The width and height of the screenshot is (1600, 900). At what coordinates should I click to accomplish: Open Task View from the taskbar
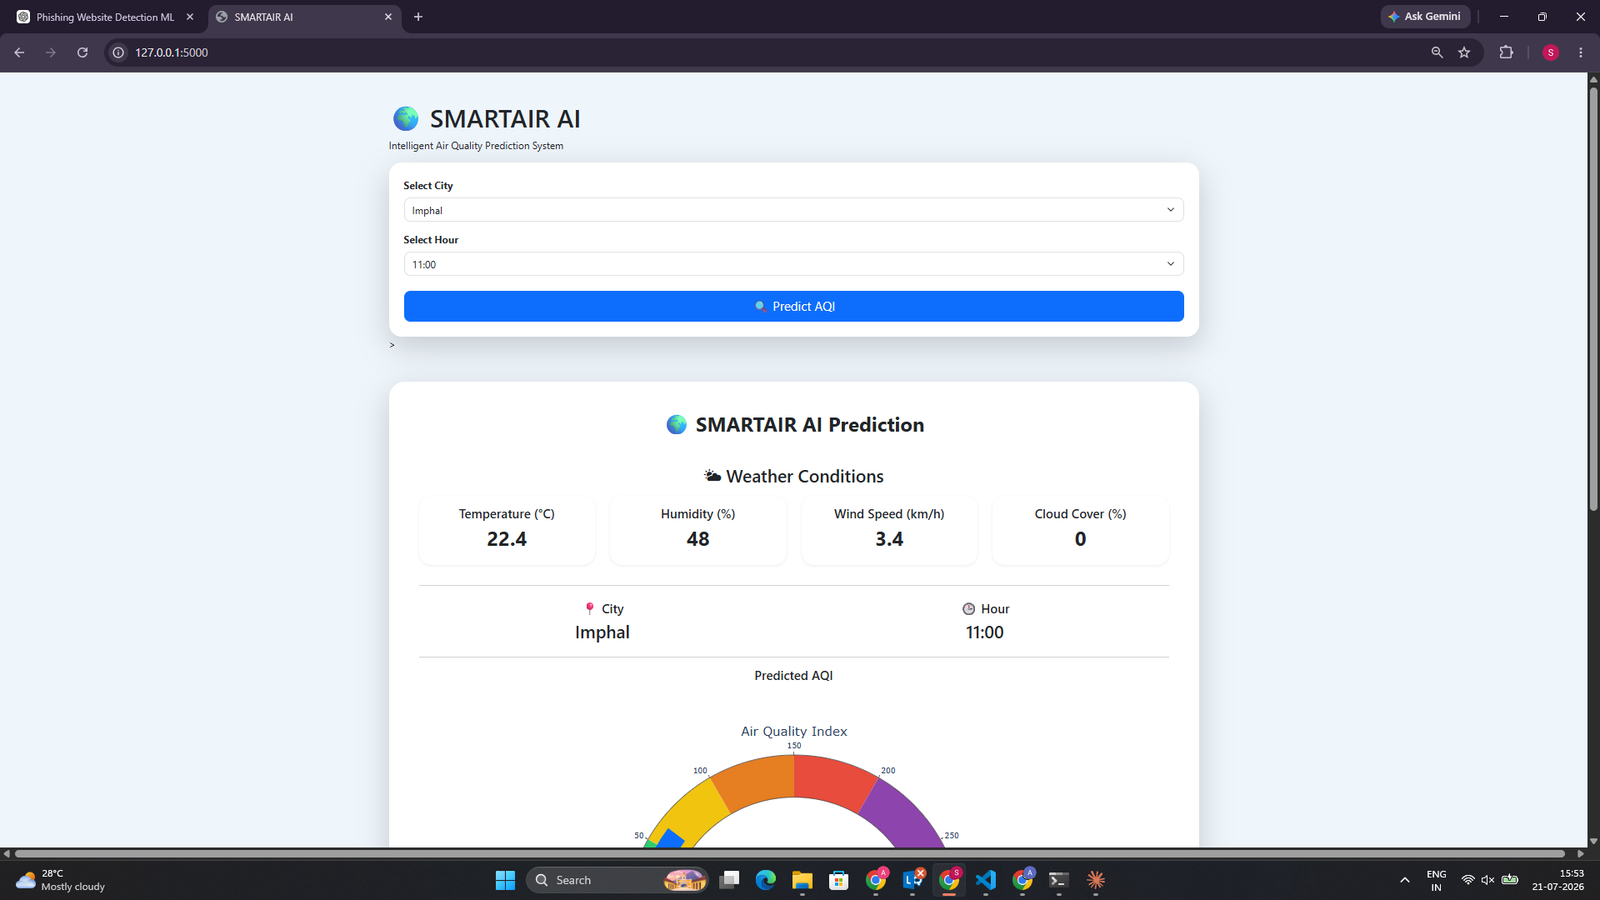730,880
